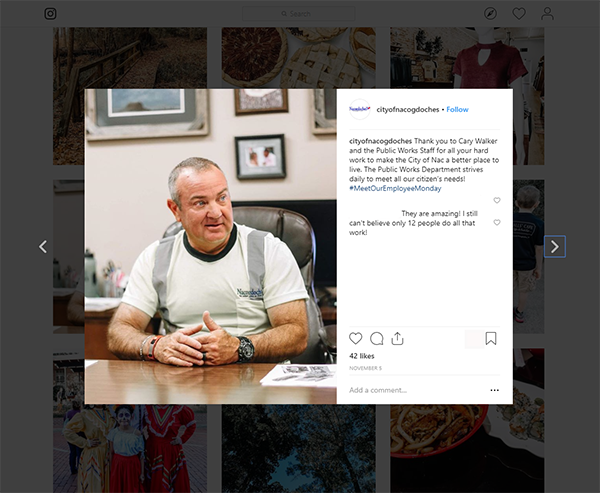The width and height of the screenshot is (600, 493).
Task: Like the '12 people' comment
Action: pyautogui.click(x=497, y=222)
